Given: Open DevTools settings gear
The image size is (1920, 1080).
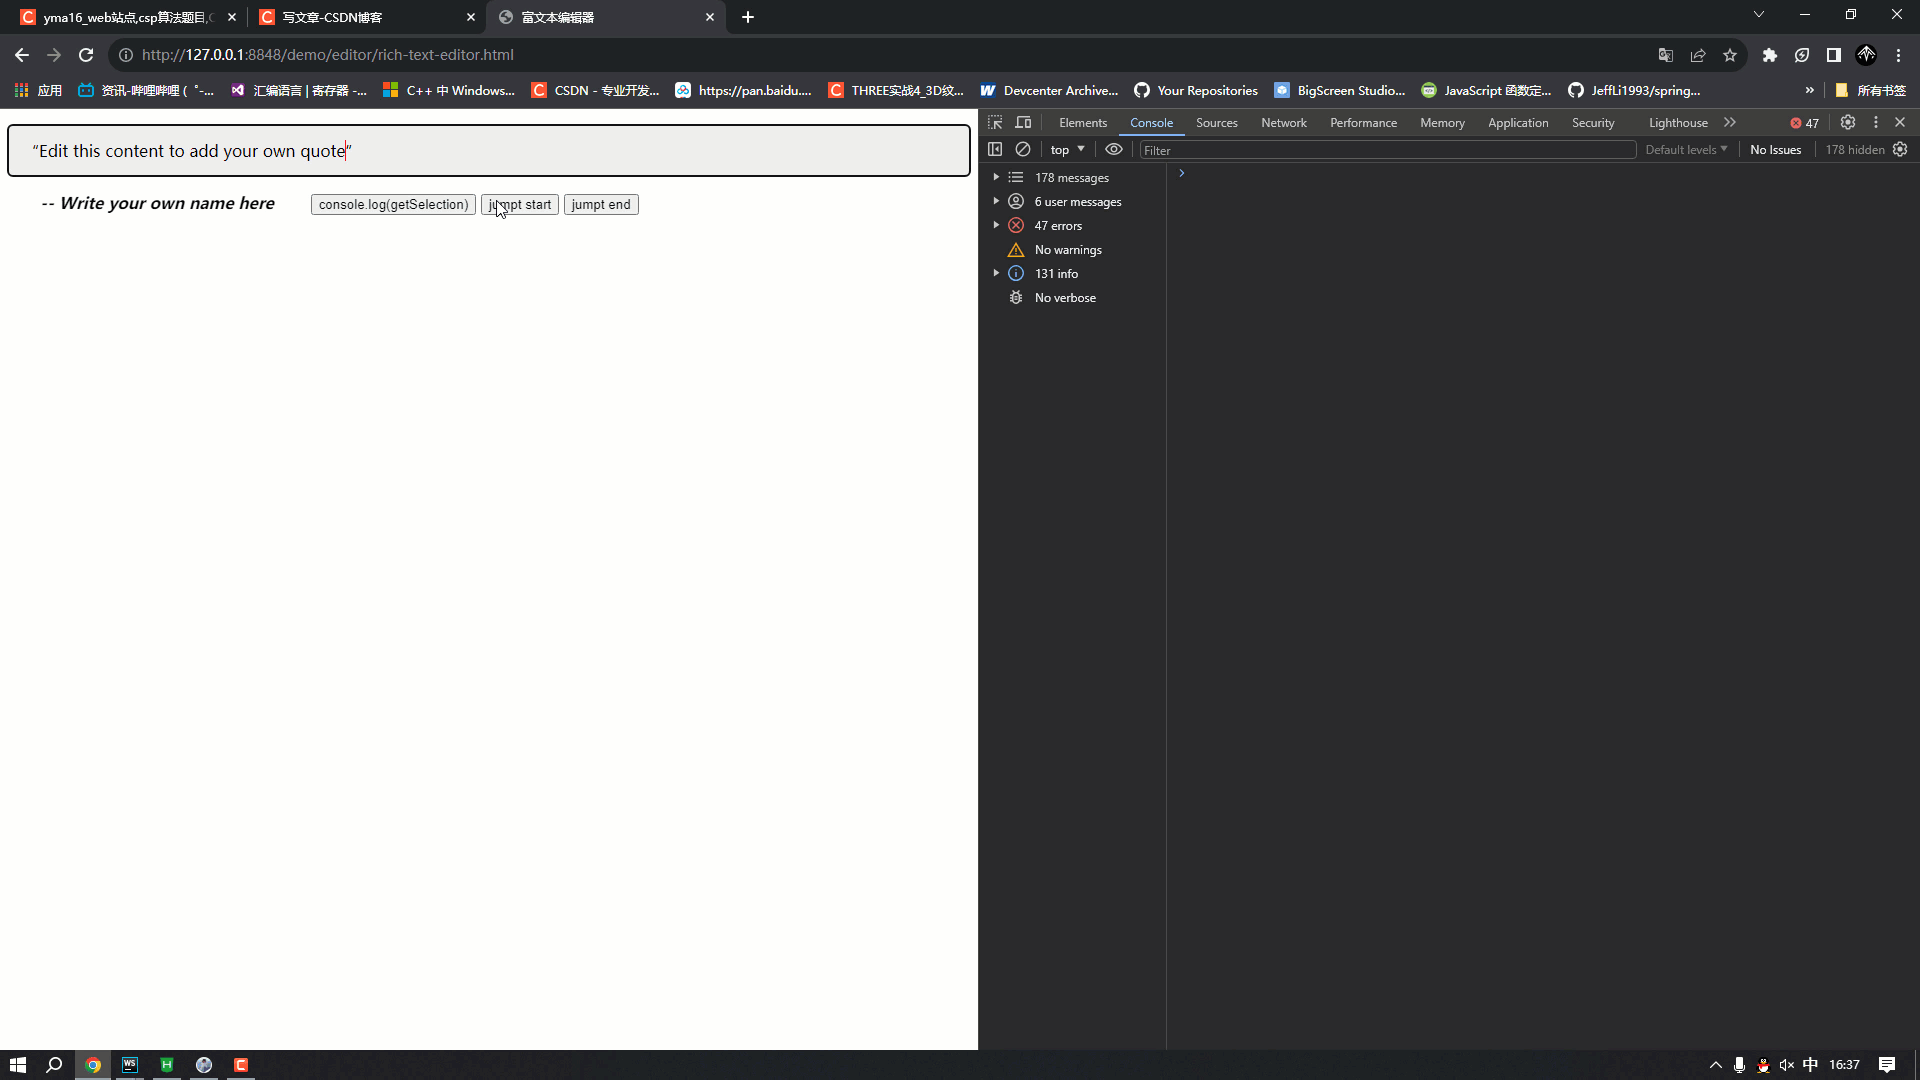Looking at the screenshot, I should tap(1848, 122).
